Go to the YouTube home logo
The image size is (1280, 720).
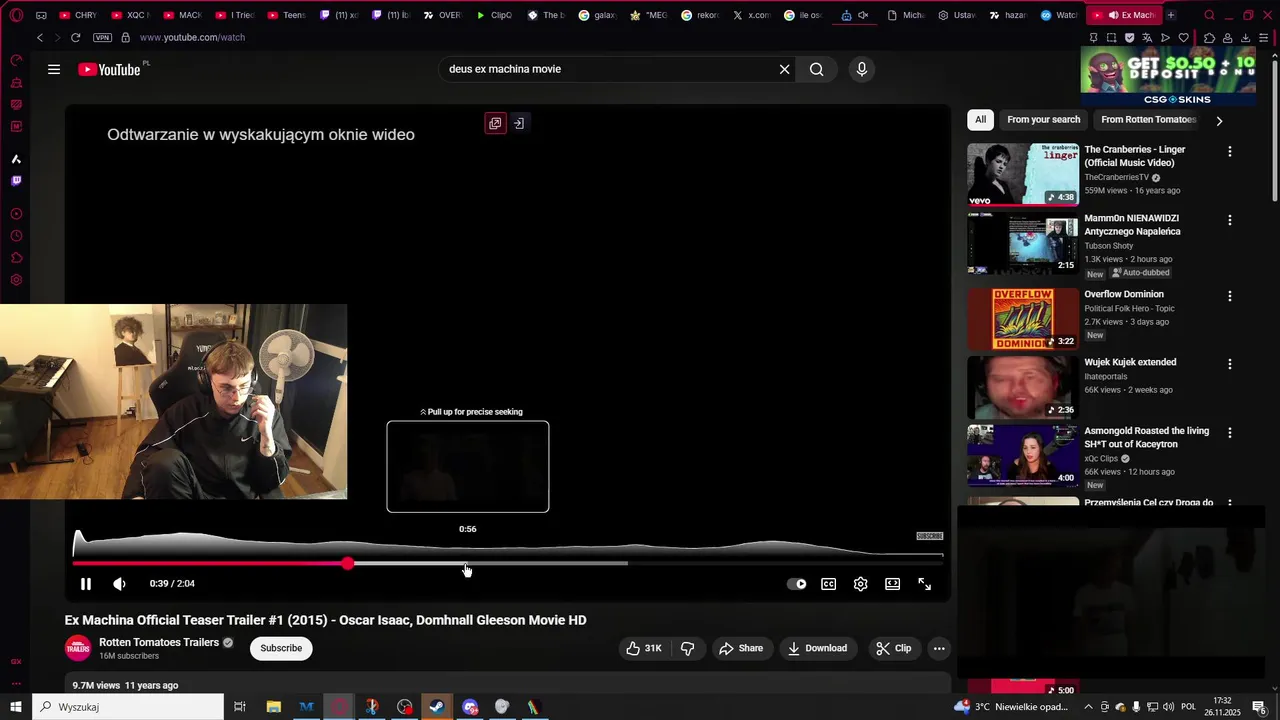(109, 69)
